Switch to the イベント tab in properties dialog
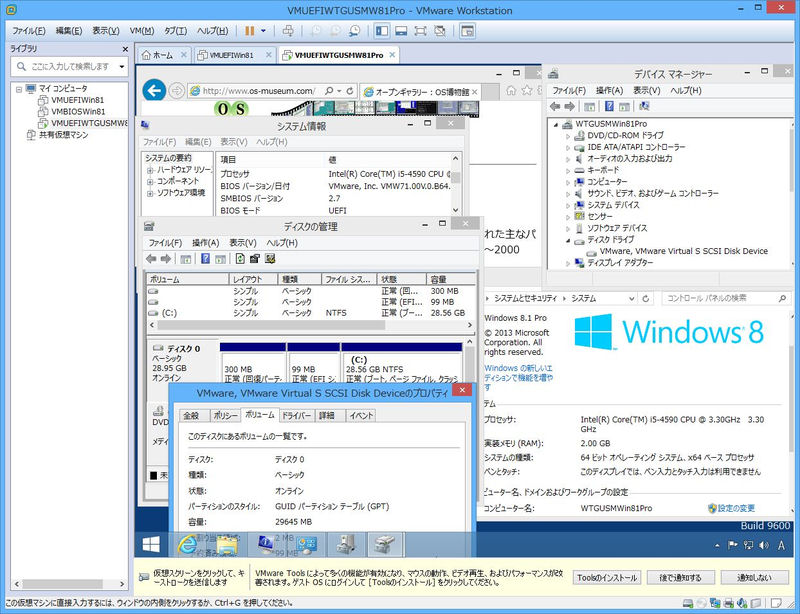This screenshot has width=800, height=614. pos(361,415)
